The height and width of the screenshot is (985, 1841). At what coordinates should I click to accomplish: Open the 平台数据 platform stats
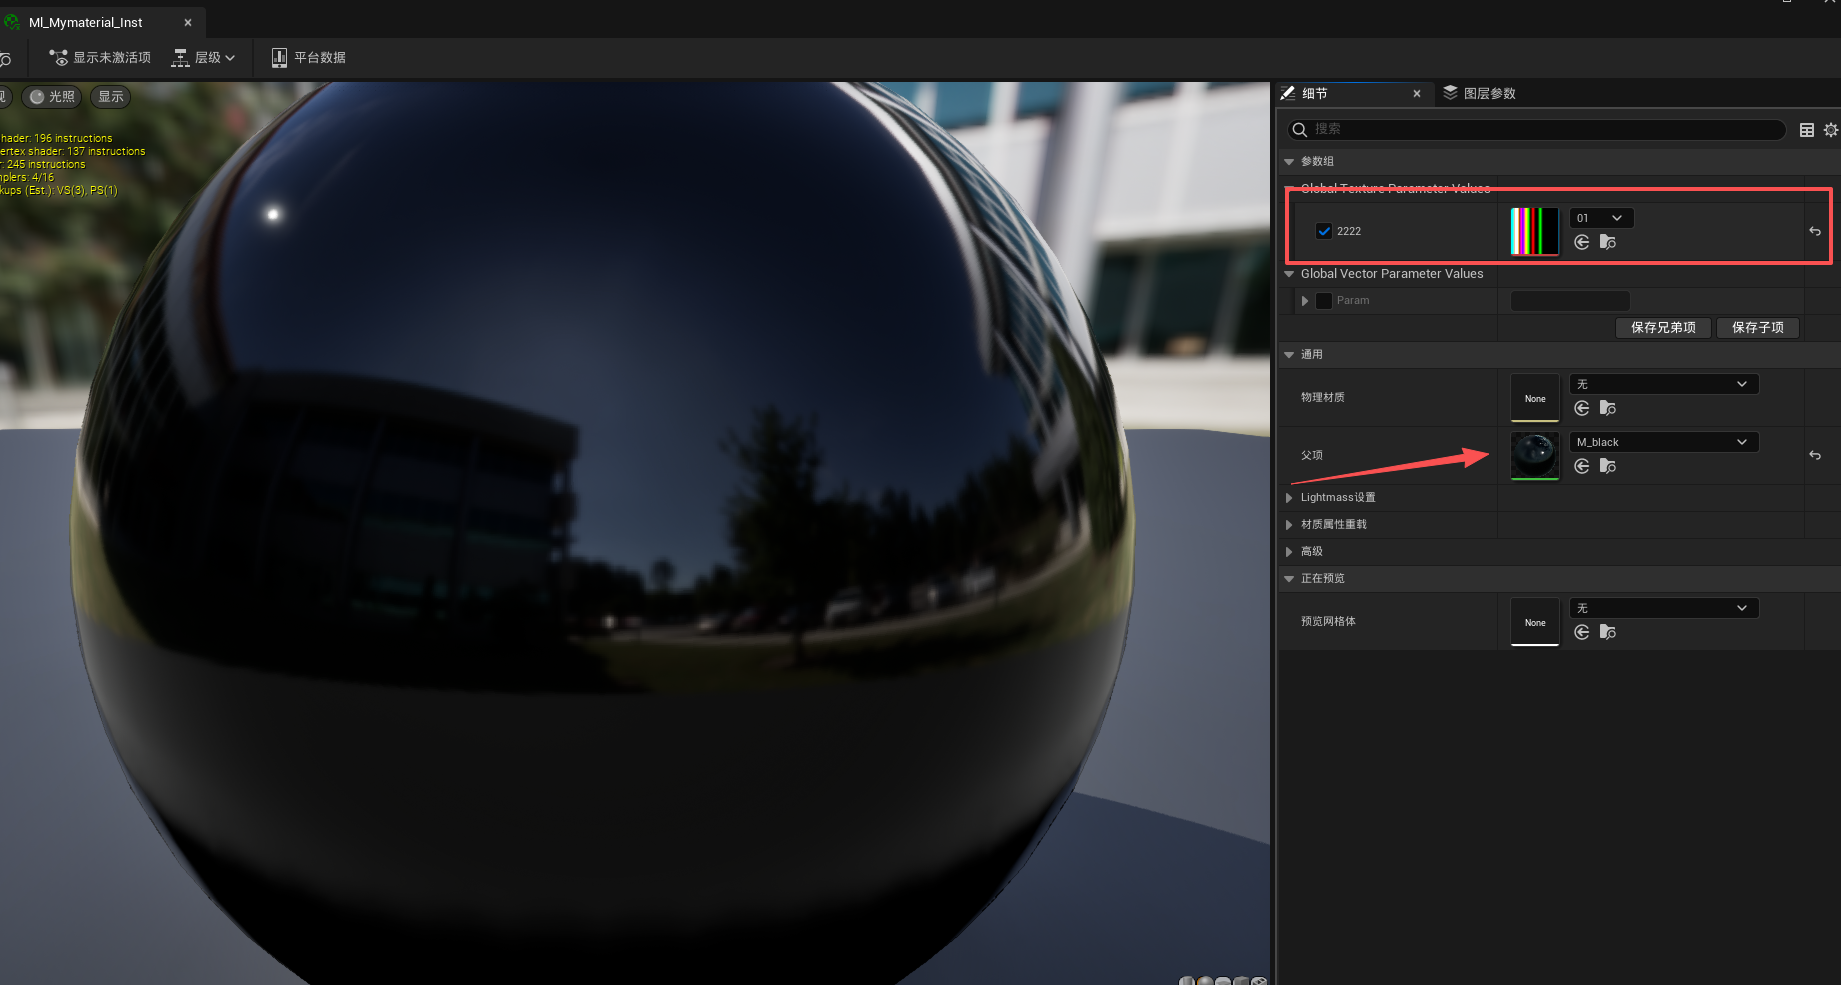point(308,58)
